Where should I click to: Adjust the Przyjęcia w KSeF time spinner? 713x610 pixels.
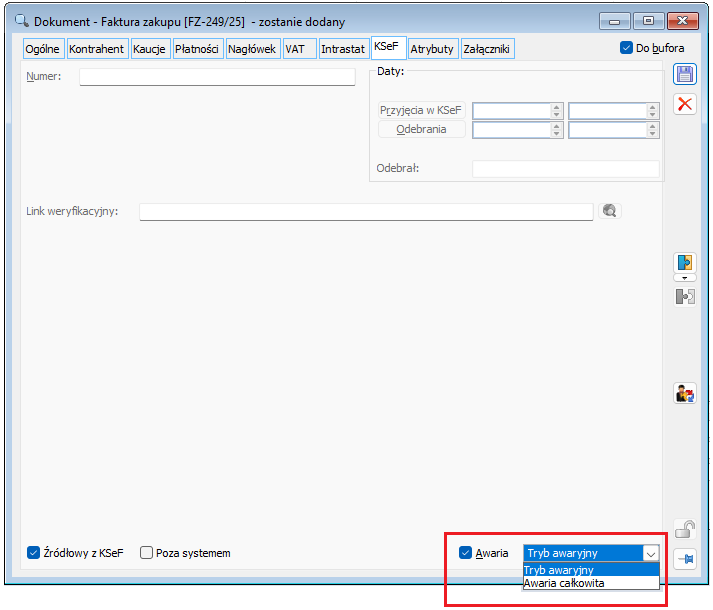tap(653, 111)
